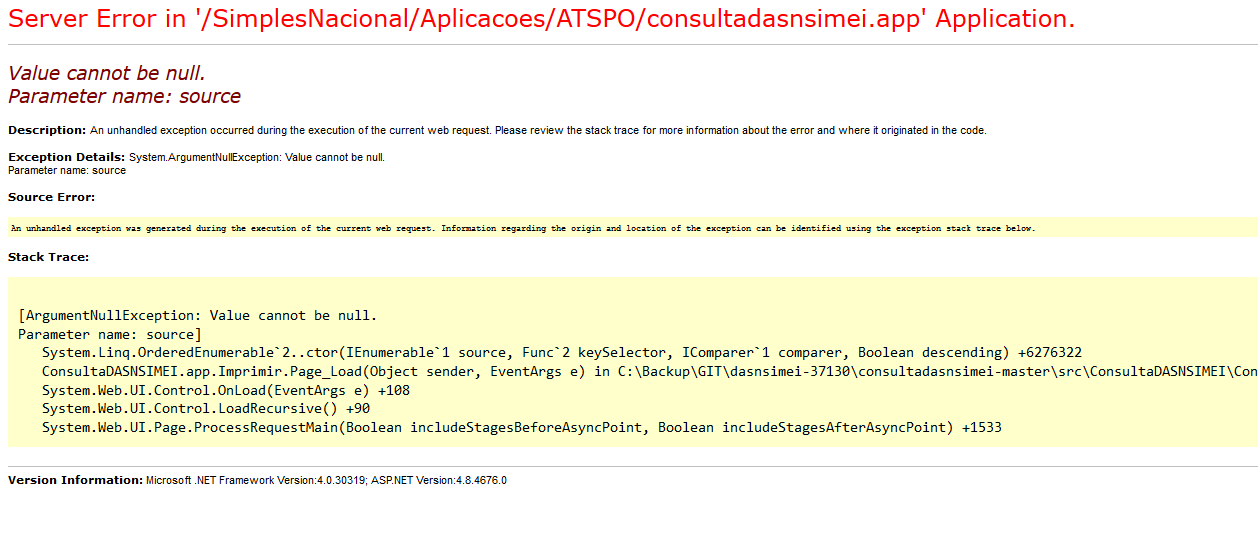1258x539 pixels.
Task: Click the System.Web.UI.Control.LoadRecursive() trace line
Action: point(206,408)
